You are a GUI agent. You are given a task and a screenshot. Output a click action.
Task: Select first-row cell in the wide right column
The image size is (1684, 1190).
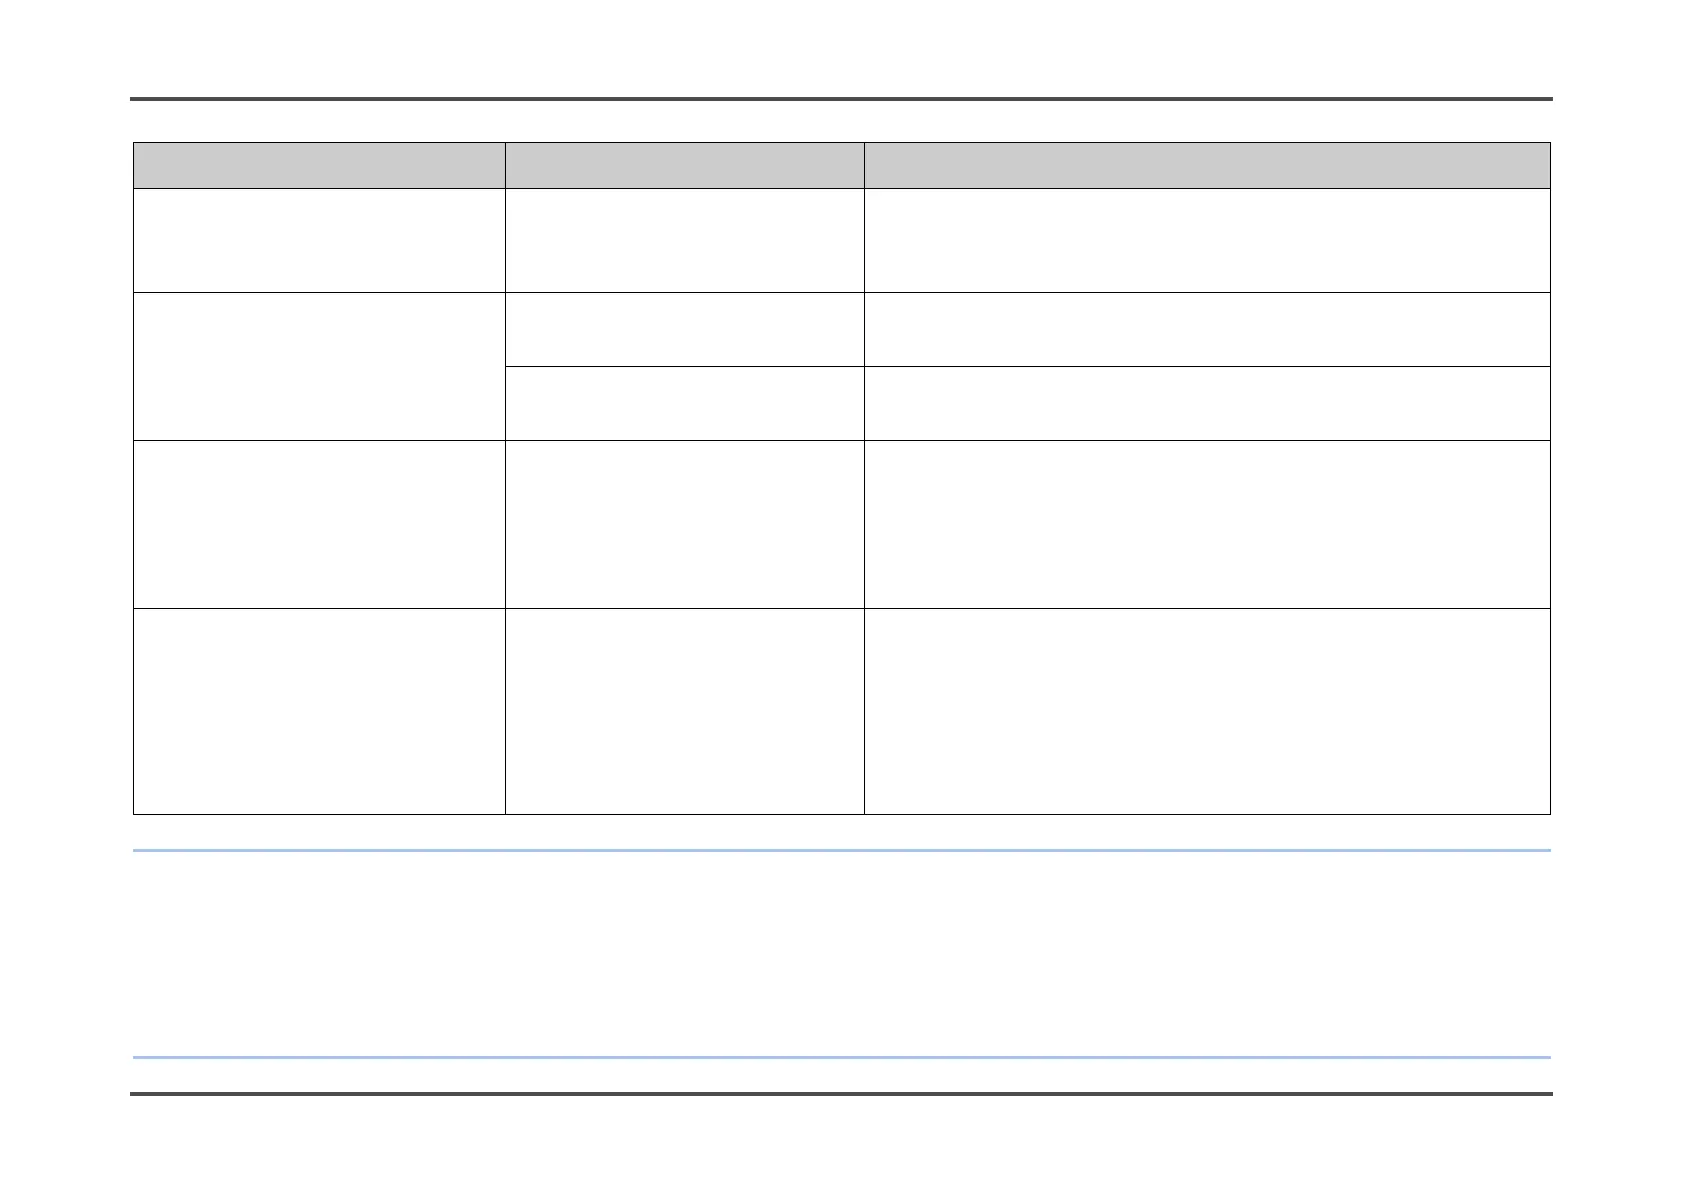point(1207,240)
